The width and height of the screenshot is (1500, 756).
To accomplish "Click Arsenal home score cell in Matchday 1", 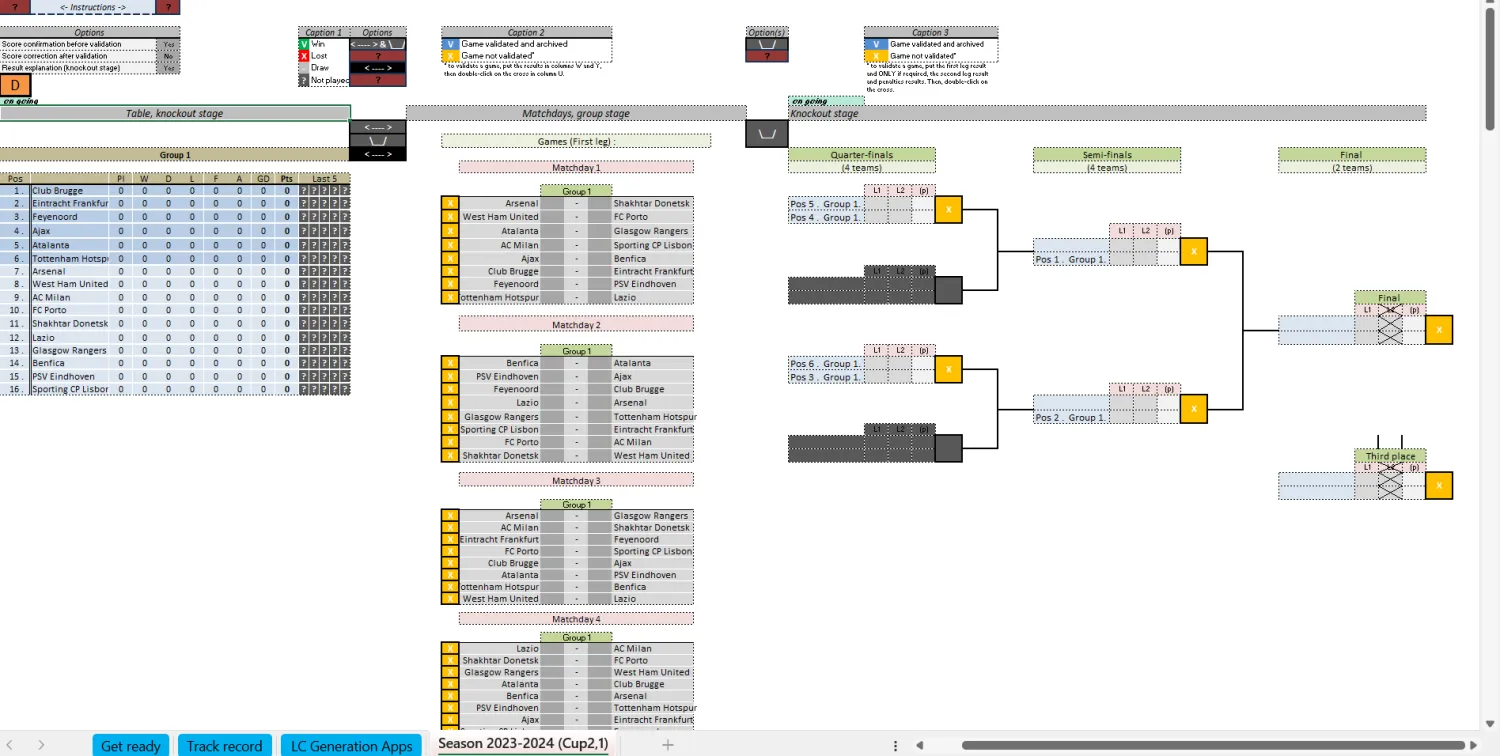I will click(x=553, y=203).
